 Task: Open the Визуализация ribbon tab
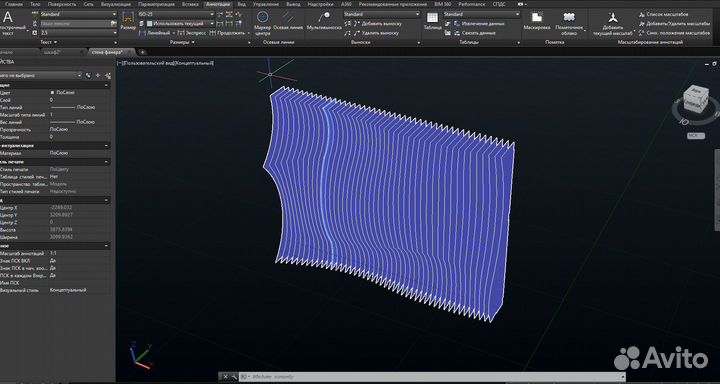116,4
